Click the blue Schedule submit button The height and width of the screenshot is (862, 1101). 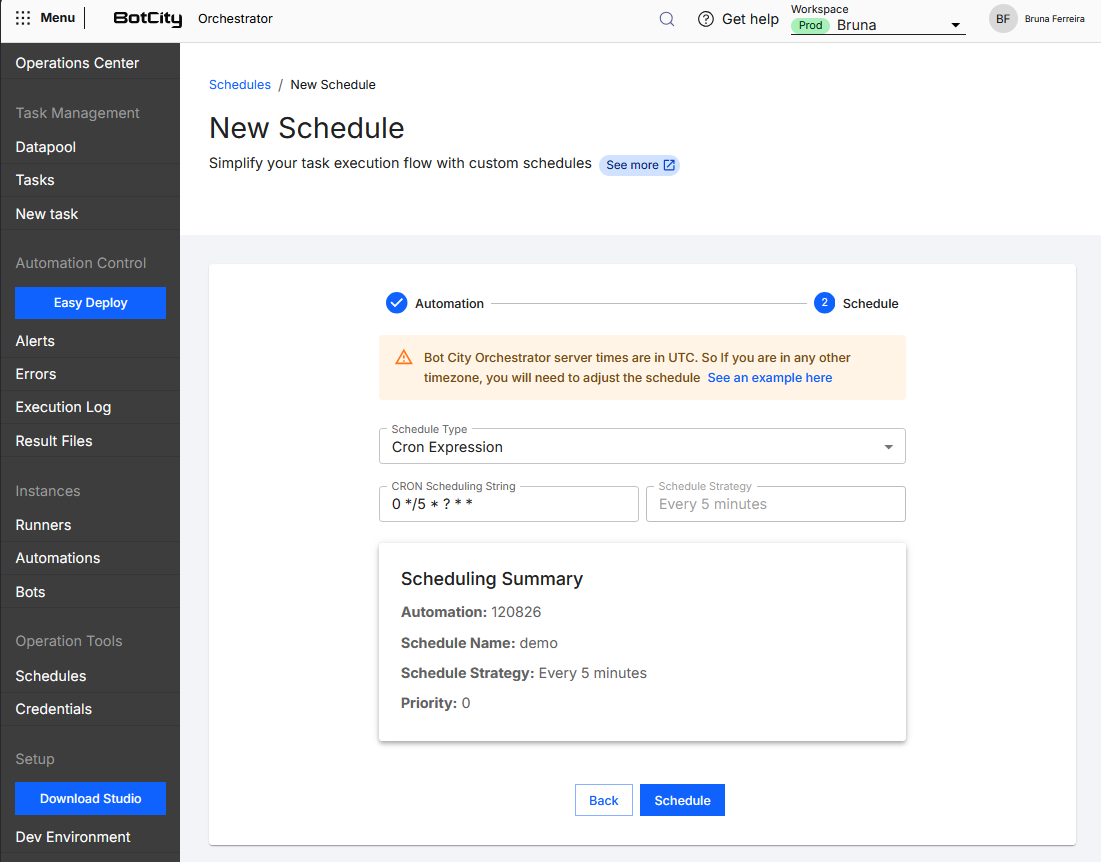(x=683, y=800)
